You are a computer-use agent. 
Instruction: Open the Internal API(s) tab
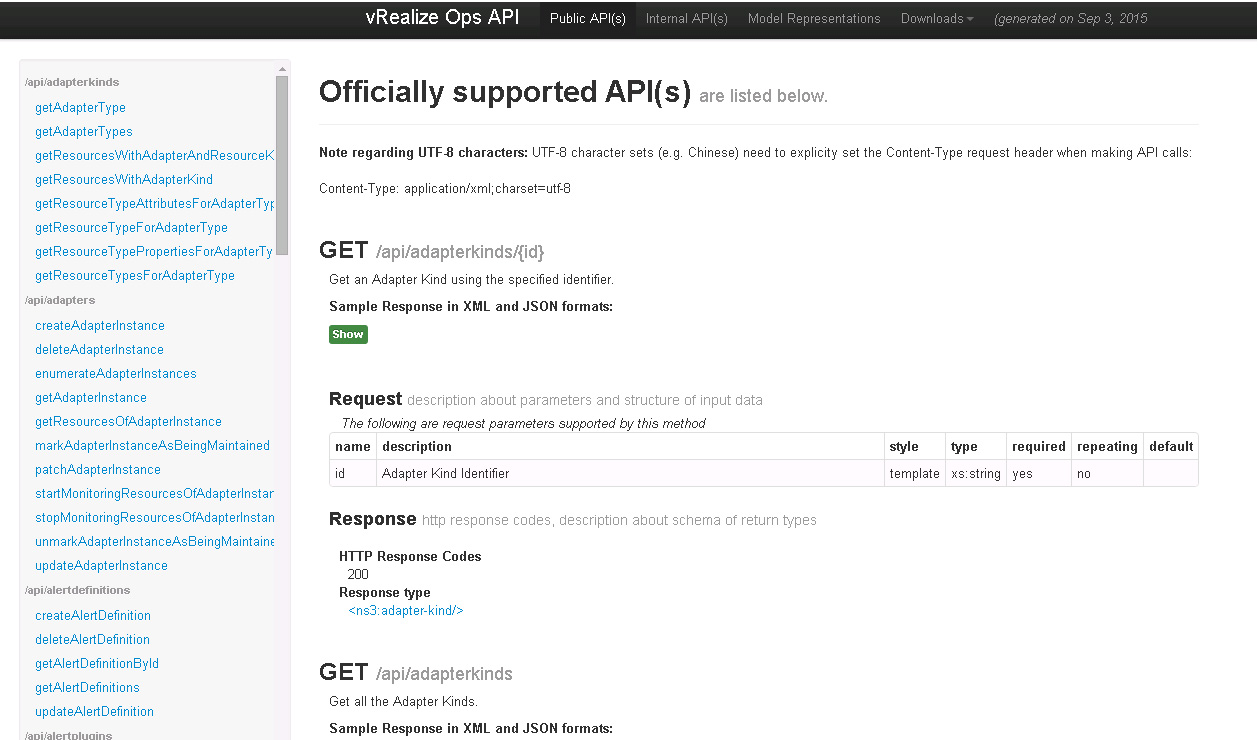click(x=687, y=19)
